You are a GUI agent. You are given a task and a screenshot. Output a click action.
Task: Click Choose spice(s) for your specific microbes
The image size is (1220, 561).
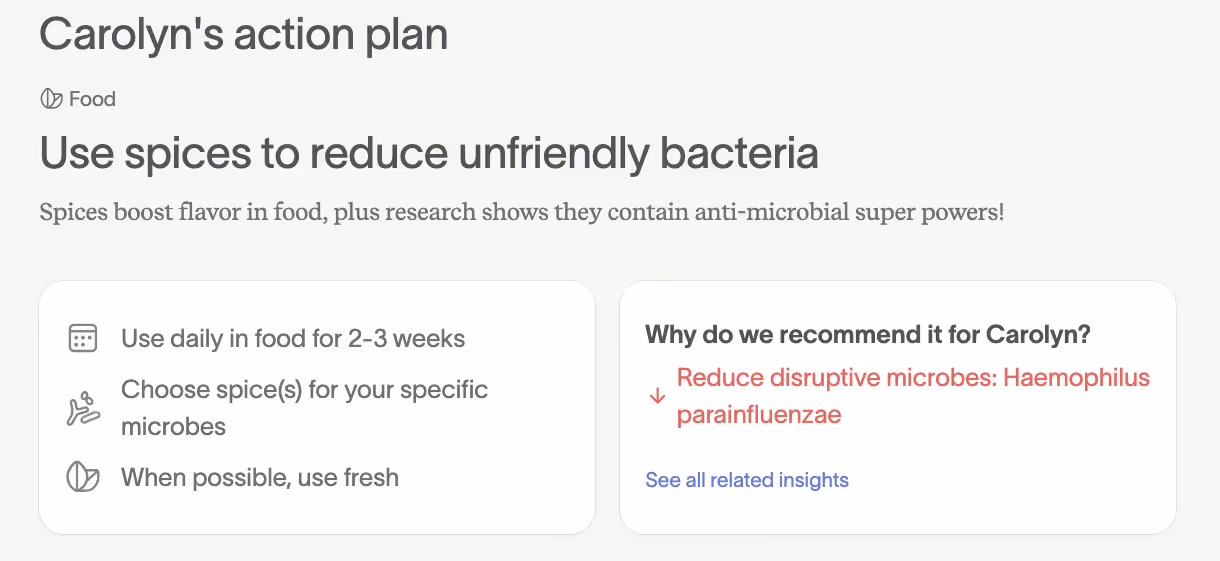(304, 389)
